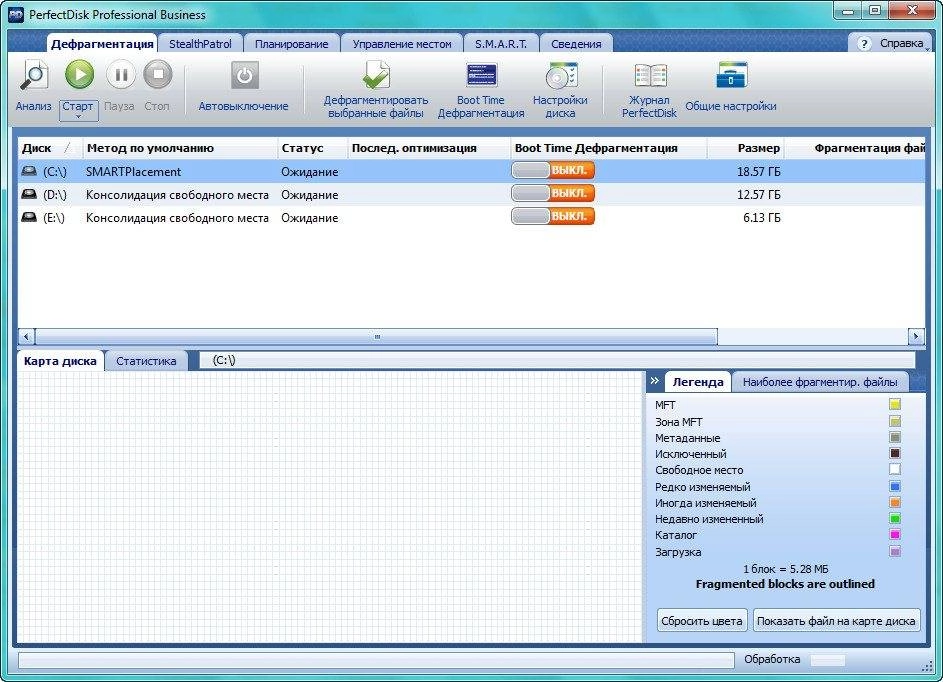
Task: Click the Анализ magnifier icon
Action: pyautogui.click(x=34, y=76)
